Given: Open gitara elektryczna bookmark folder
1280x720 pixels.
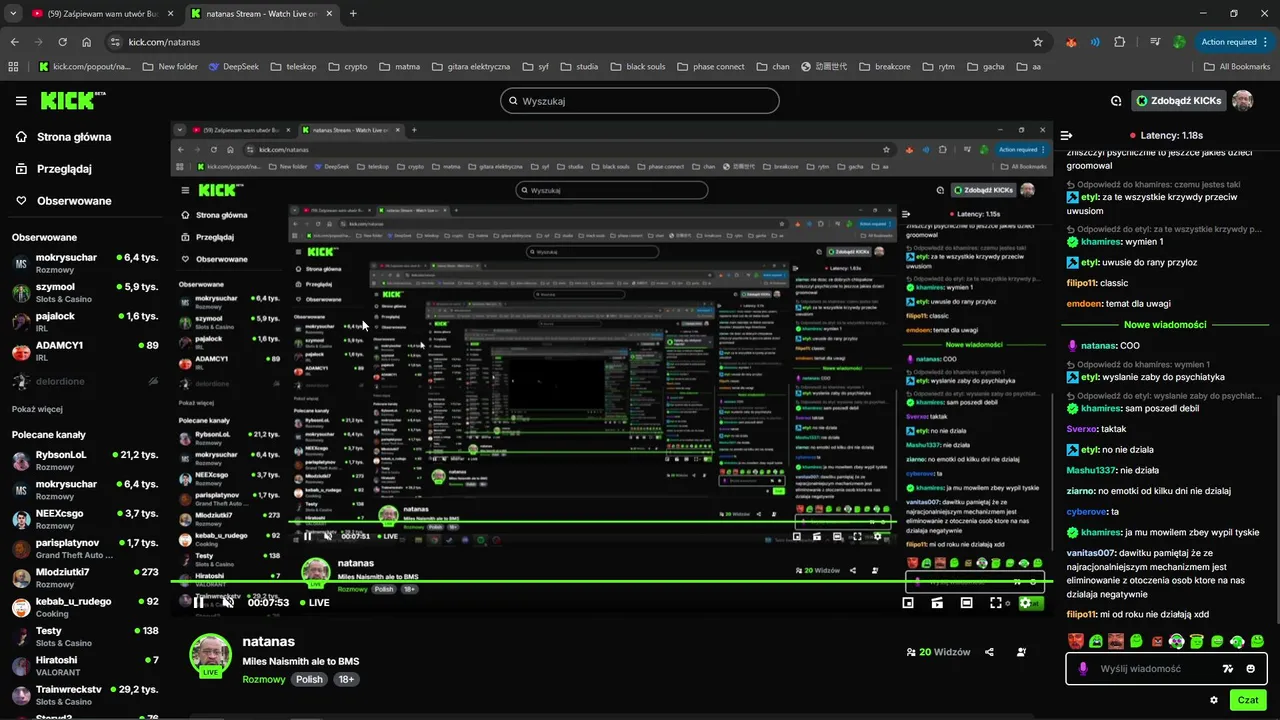Looking at the screenshot, I should pos(469,67).
